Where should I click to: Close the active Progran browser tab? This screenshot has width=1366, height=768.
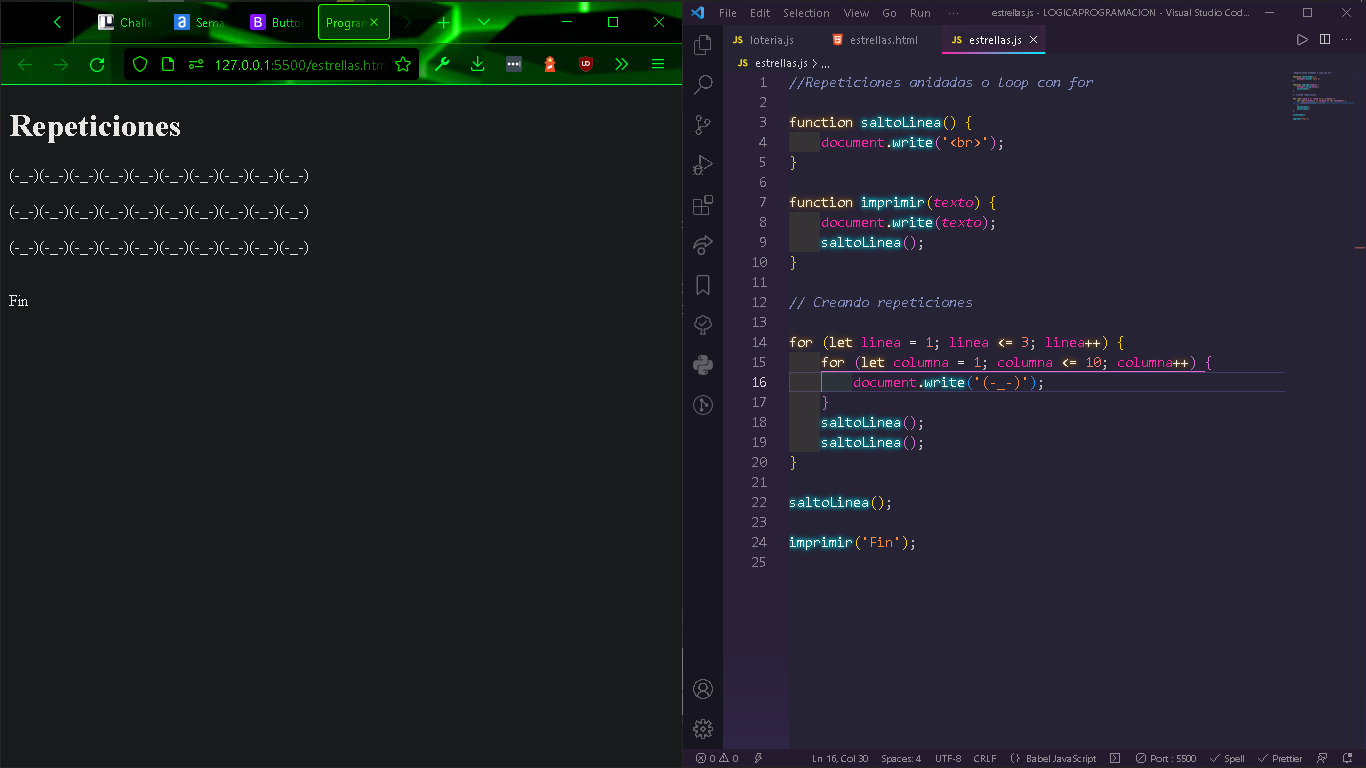[x=374, y=22]
